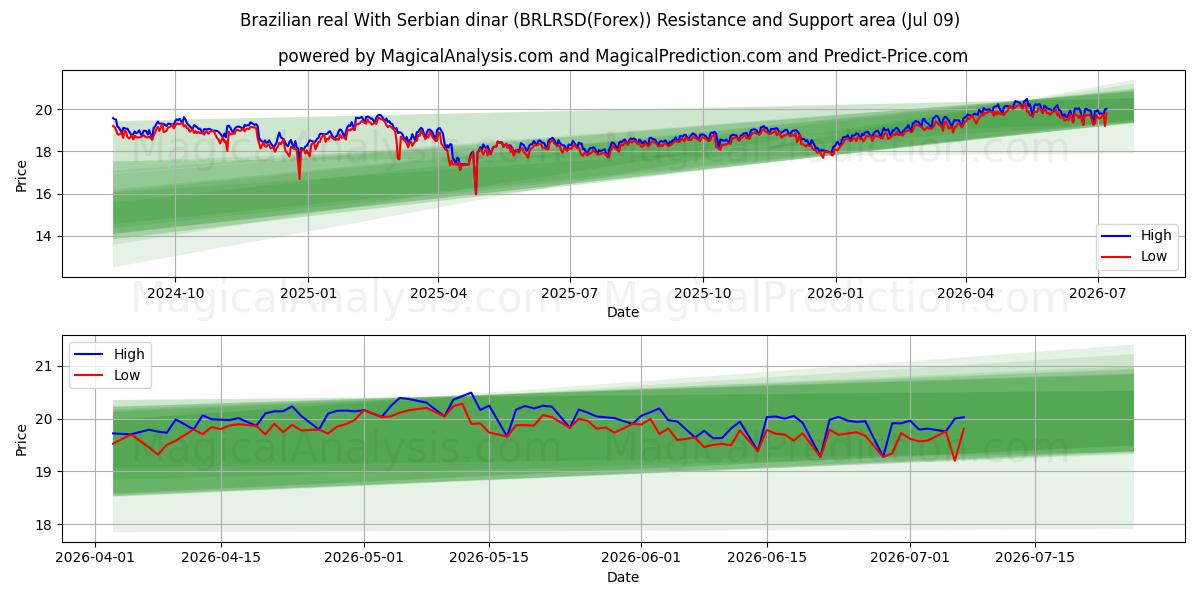
Task: Click the 2026-07-15 tick label
Action: (1037, 559)
